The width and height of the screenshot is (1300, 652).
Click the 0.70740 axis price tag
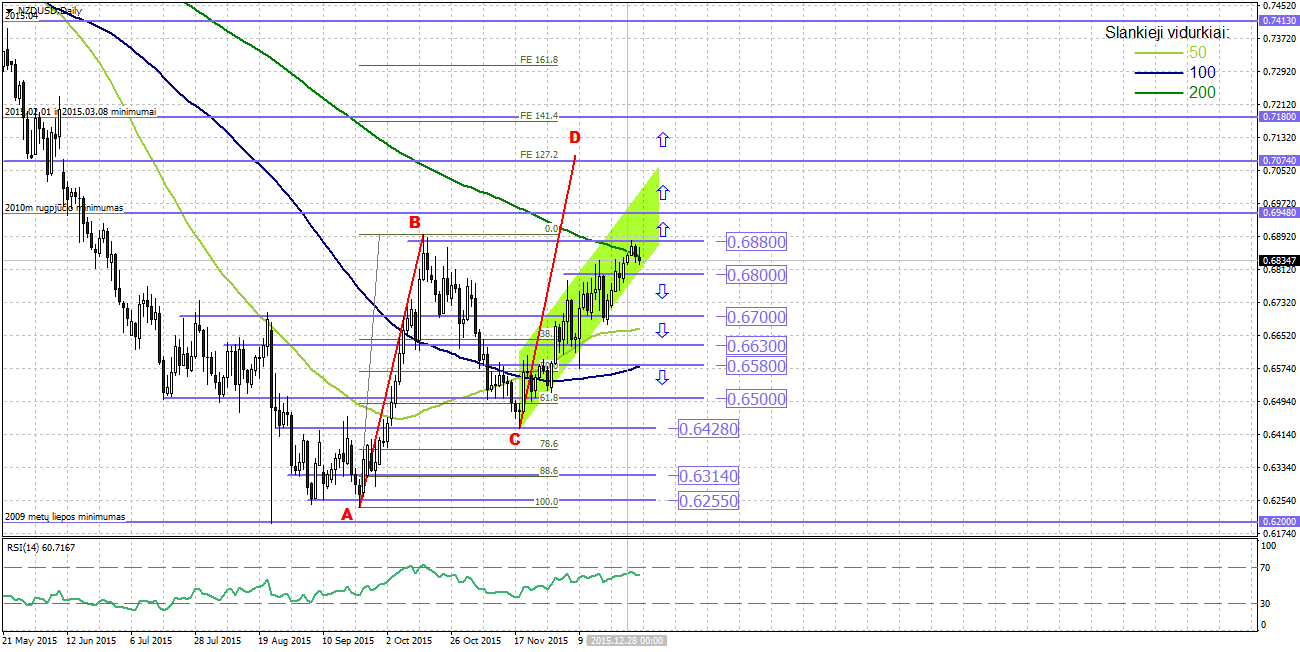1278,160
